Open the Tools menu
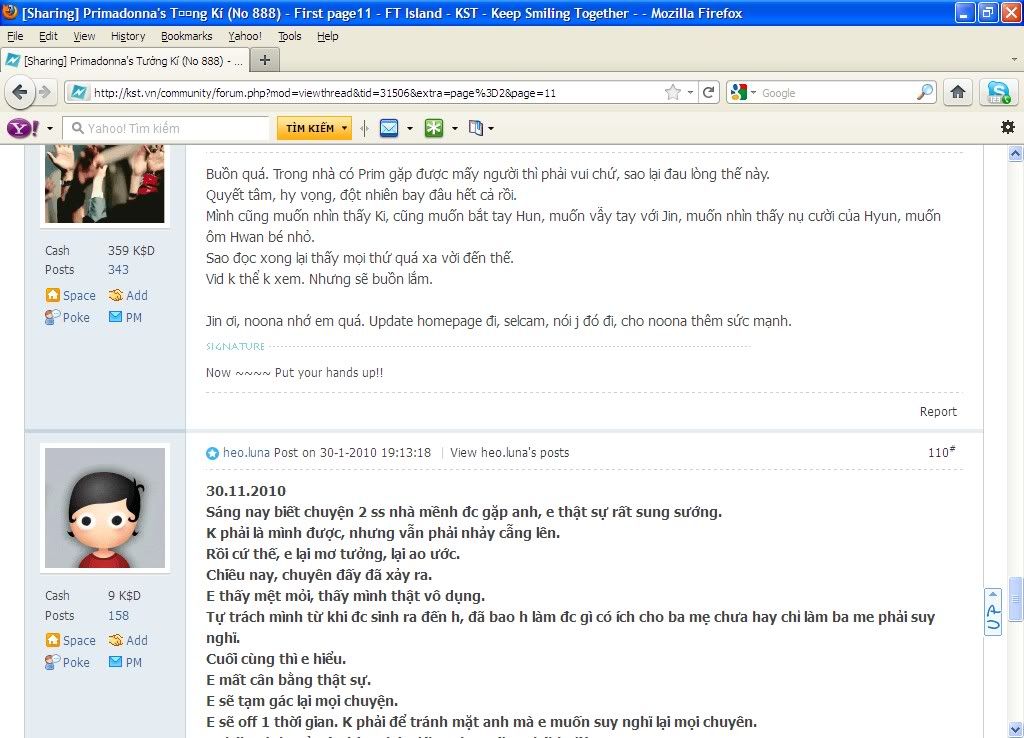1024x738 pixels. [x=290, y=36]
